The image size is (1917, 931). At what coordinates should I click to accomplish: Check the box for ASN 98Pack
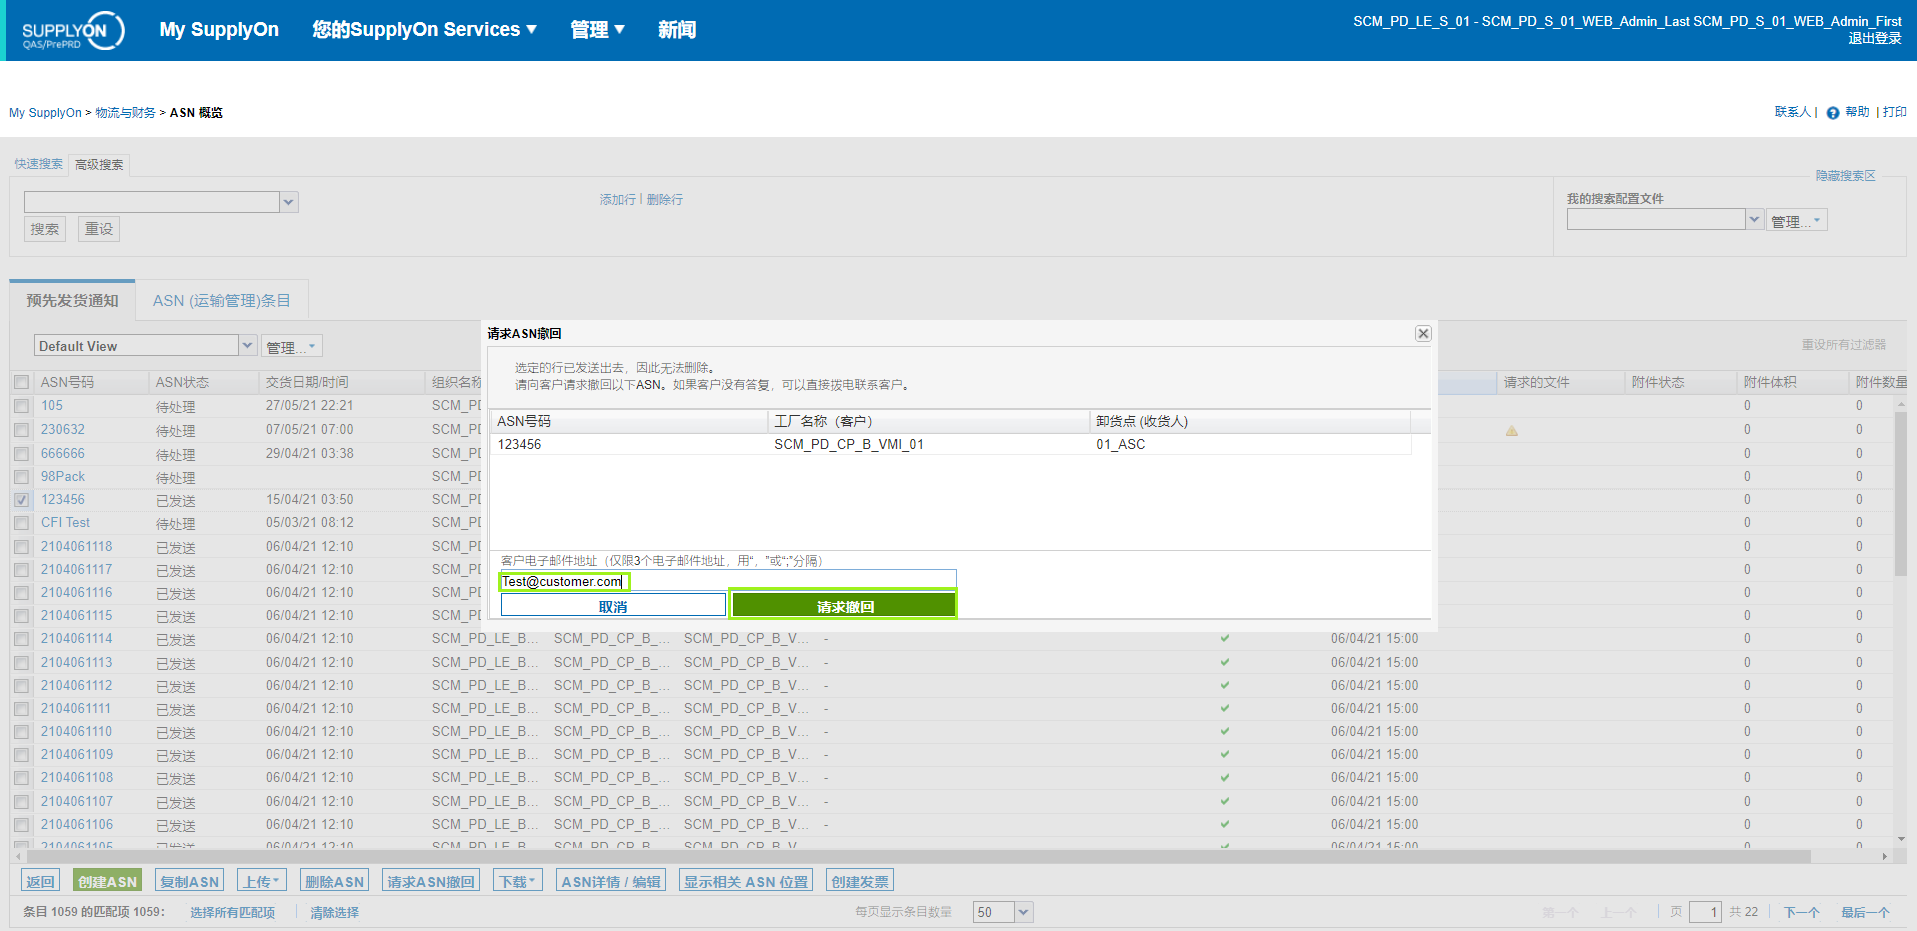click(21, 477)
